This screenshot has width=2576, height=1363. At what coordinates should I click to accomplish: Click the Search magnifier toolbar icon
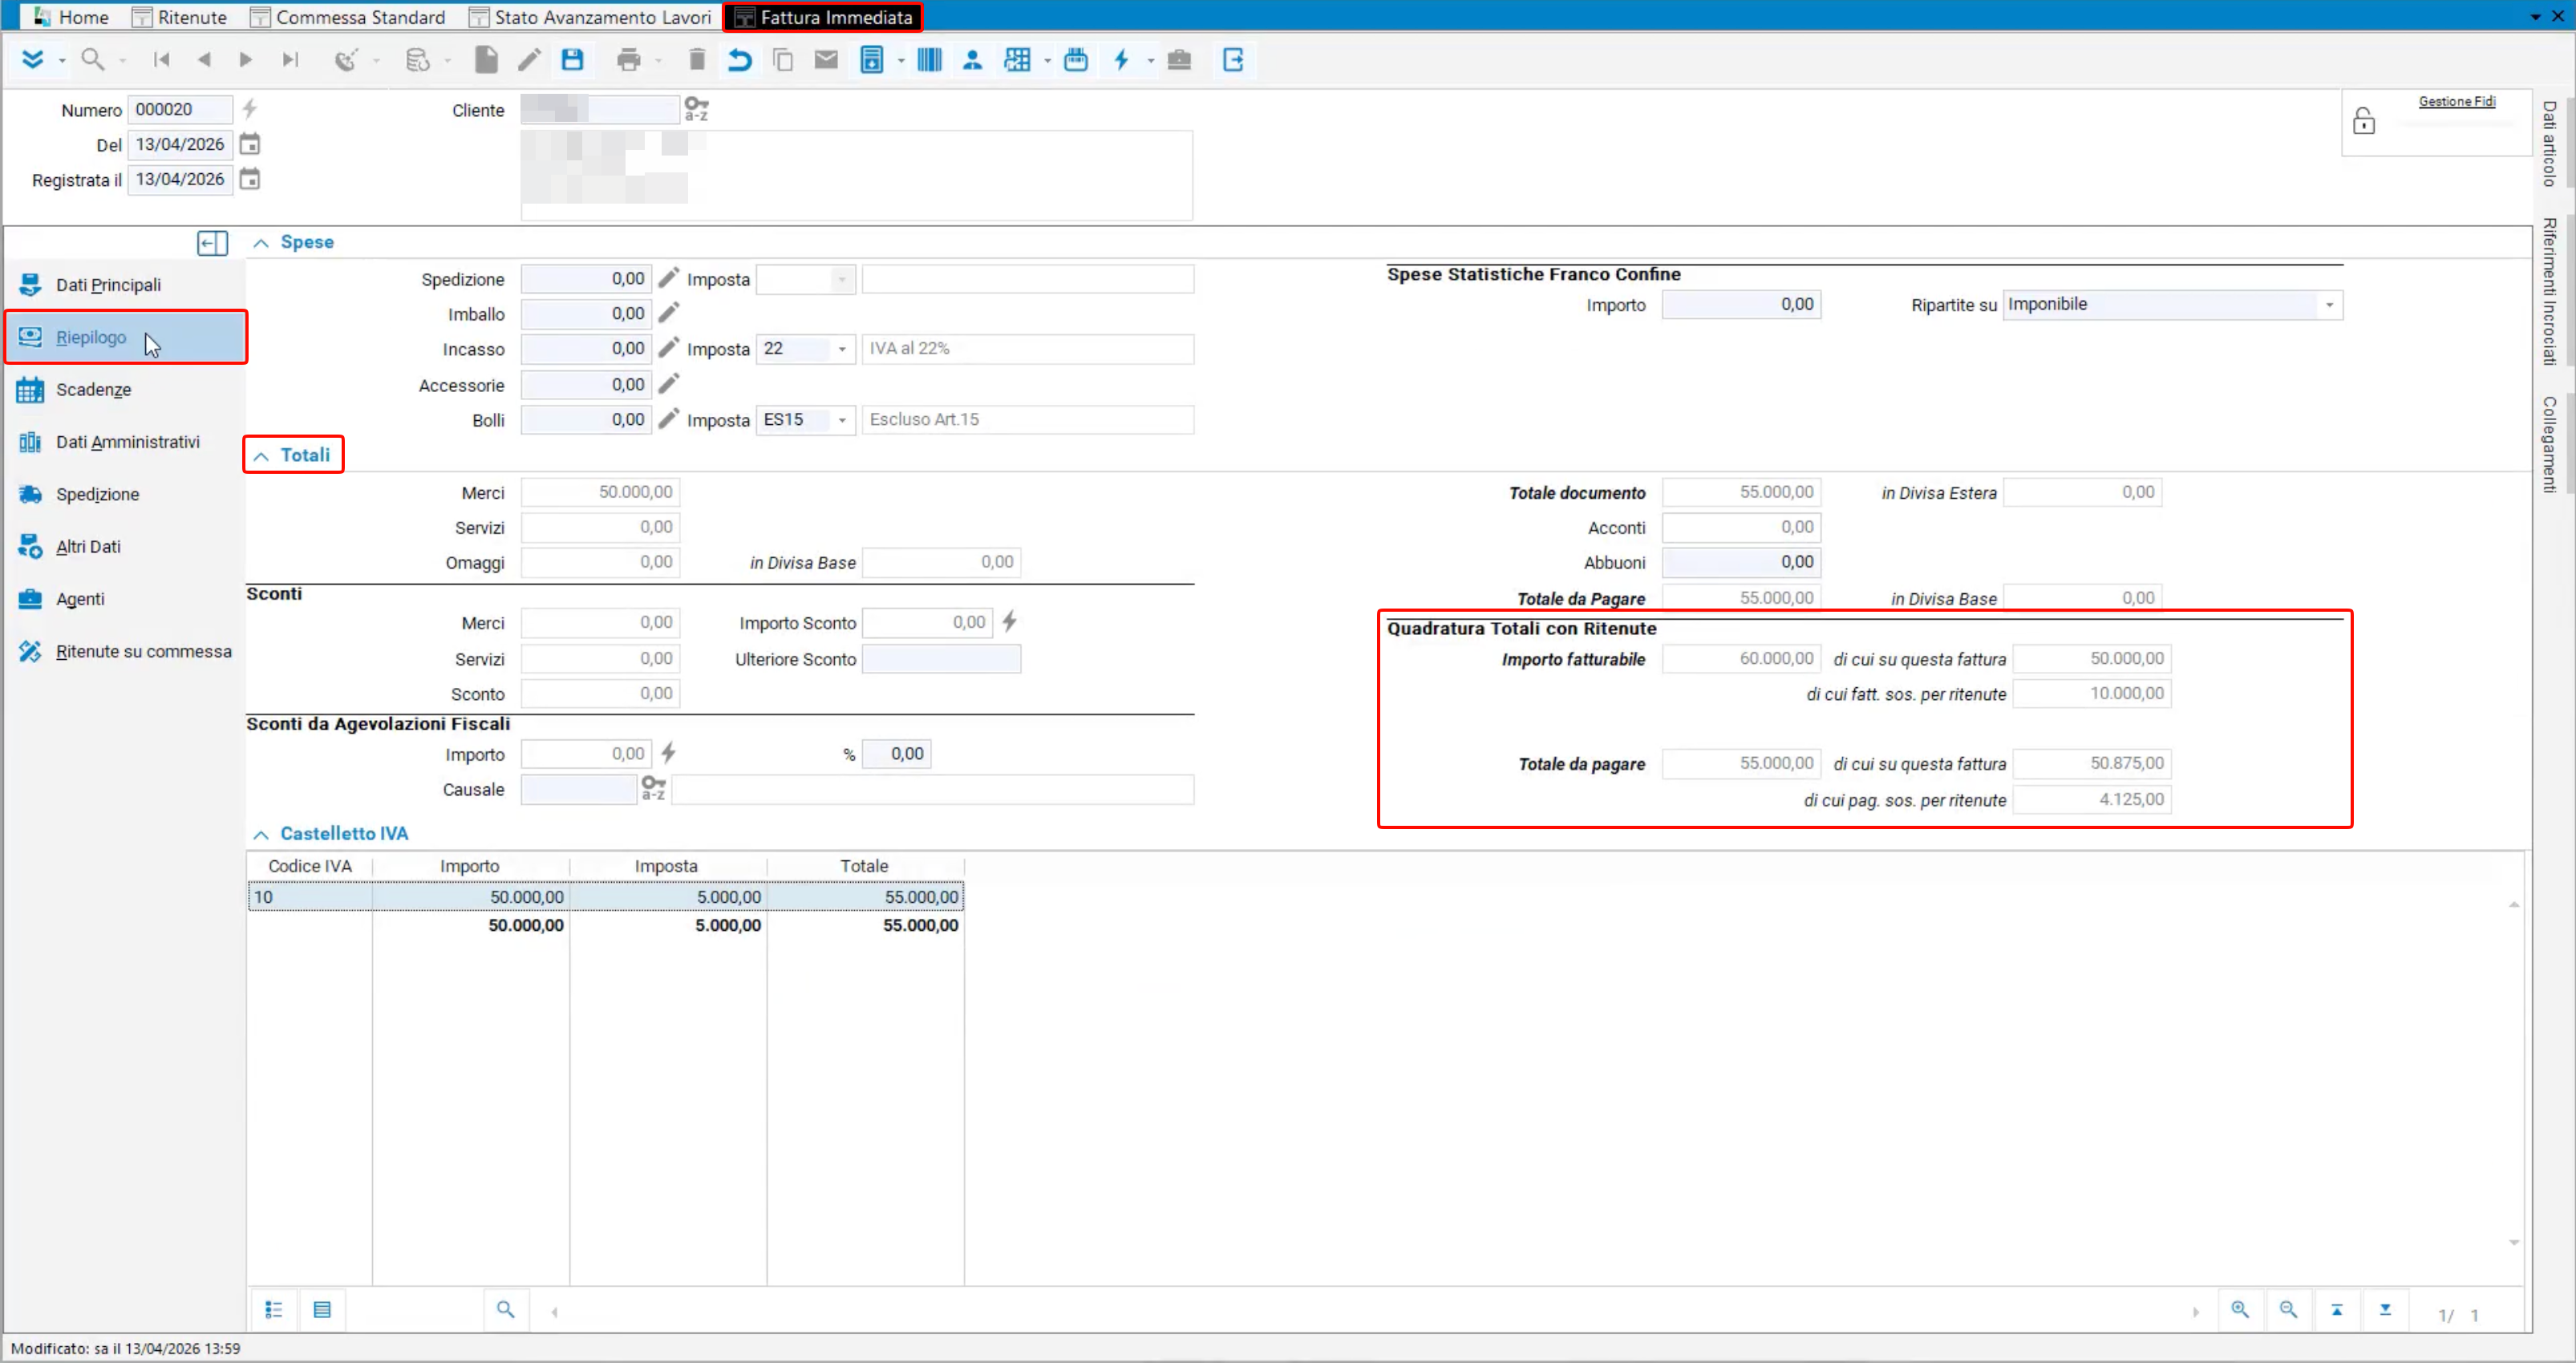click(x=93, y=60)
